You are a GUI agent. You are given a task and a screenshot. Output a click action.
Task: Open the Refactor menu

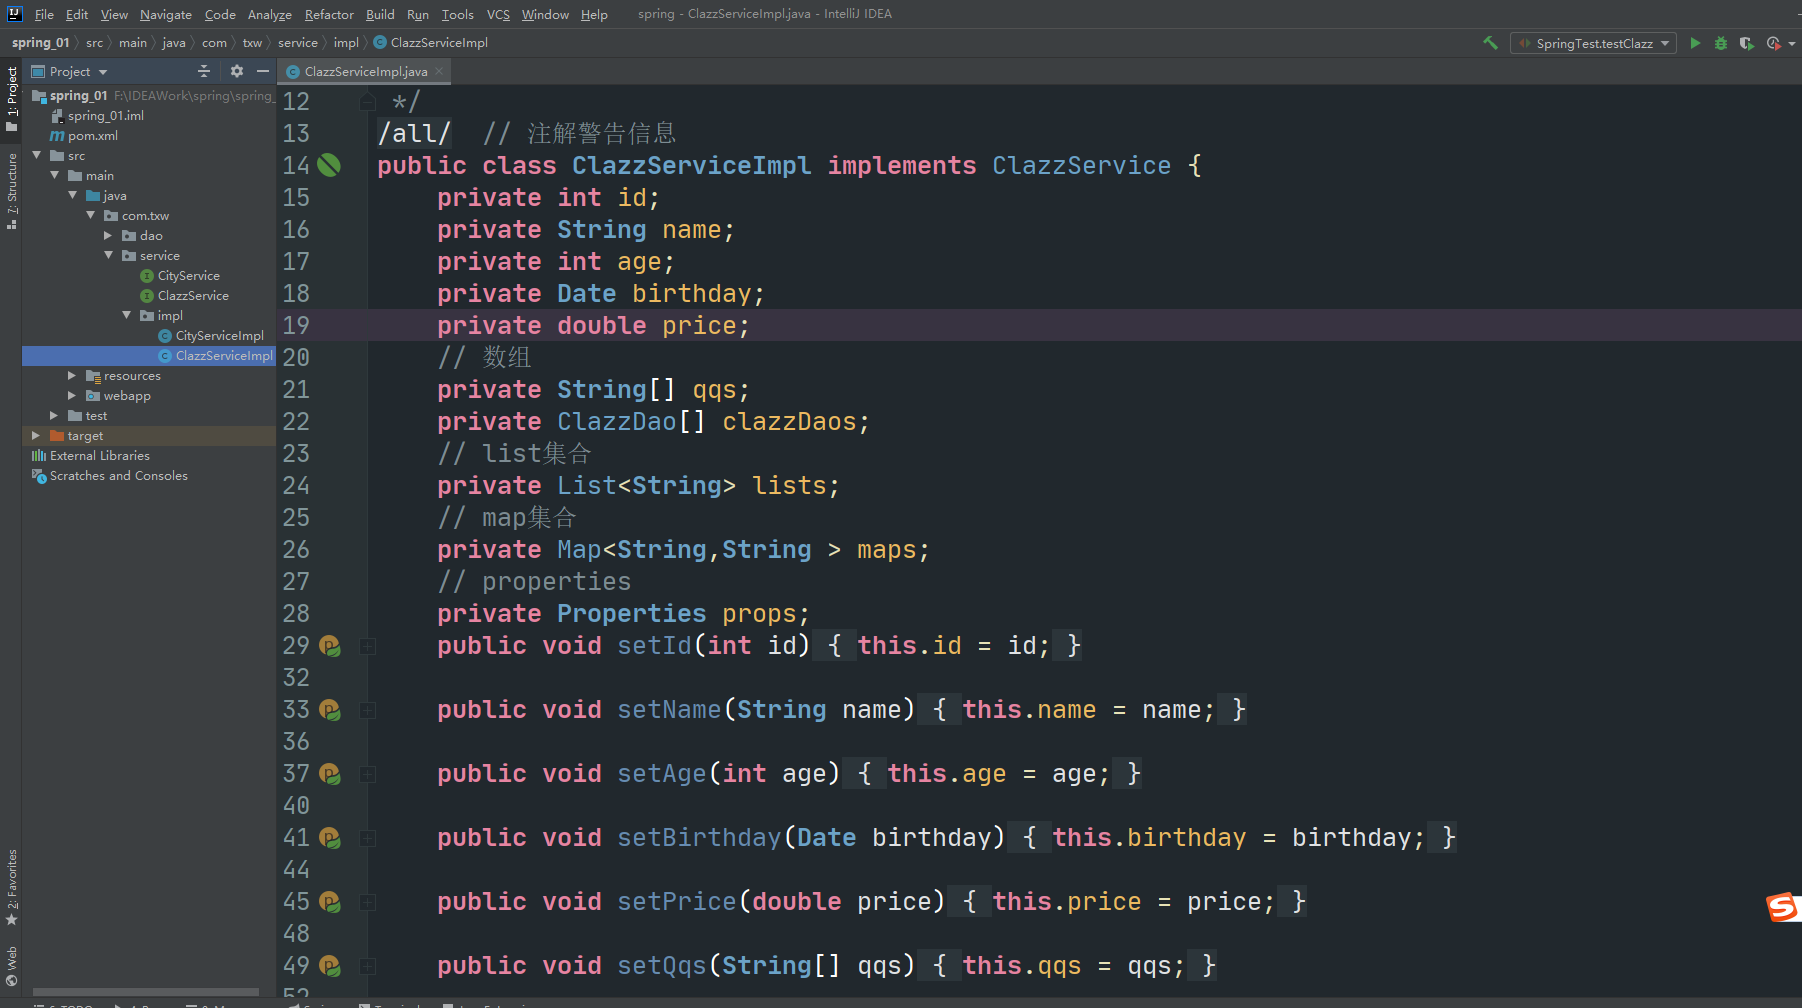pyautogui.click(x=329, y=14)
